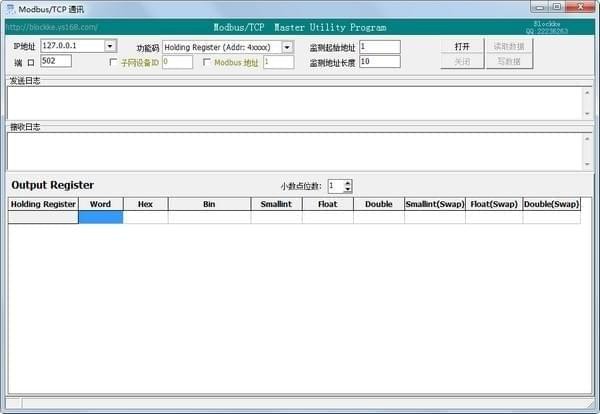
Task: Toggle the Modbus 地址 checkbox
Action: (207, 62)
